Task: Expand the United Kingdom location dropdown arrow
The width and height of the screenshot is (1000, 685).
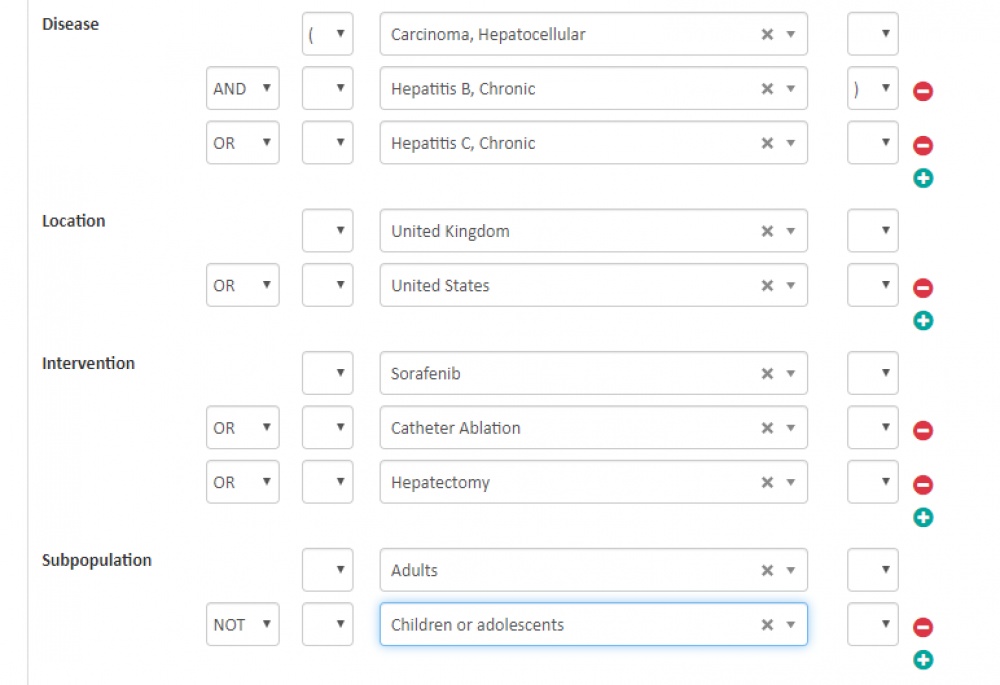Action: coord(791,231)
